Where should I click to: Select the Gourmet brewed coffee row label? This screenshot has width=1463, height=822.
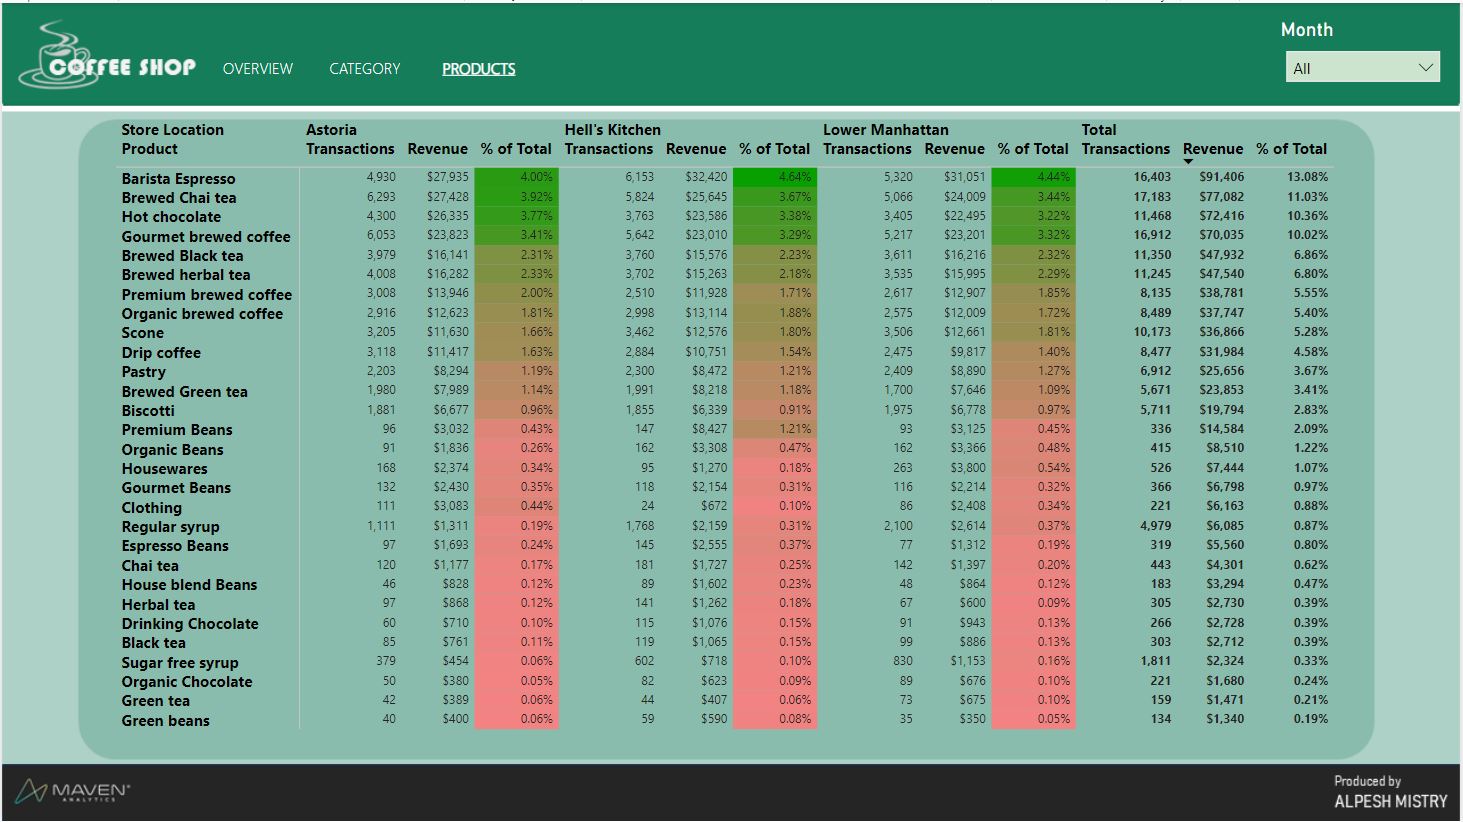pyautogui.click(x=206, y=237)
